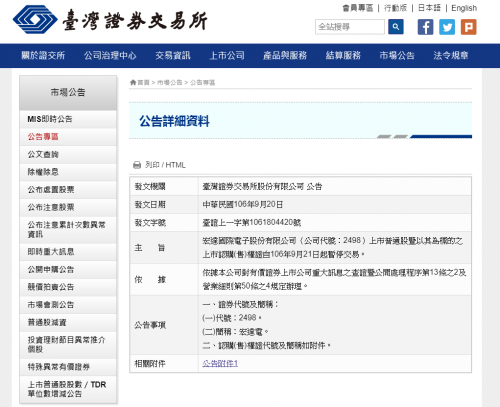Open the Plurk icon link
The width and height of the screenshot is (500, 407).
[x=468, y=27]
